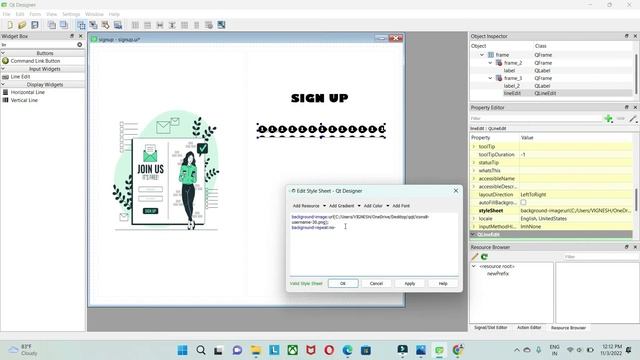This screenshot has height=360, width=640.
Task: Click OK in Edit Style Sheet dialog
Action: (343, 283)
